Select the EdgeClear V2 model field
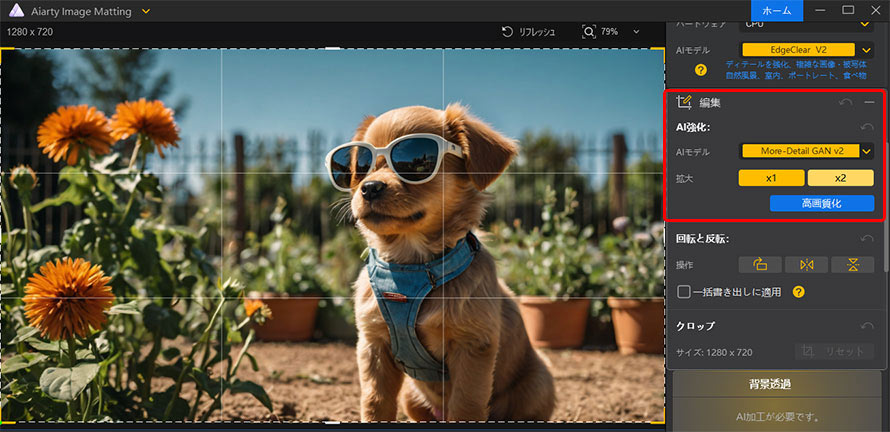 pyautogui.click(x=798, y=50)
